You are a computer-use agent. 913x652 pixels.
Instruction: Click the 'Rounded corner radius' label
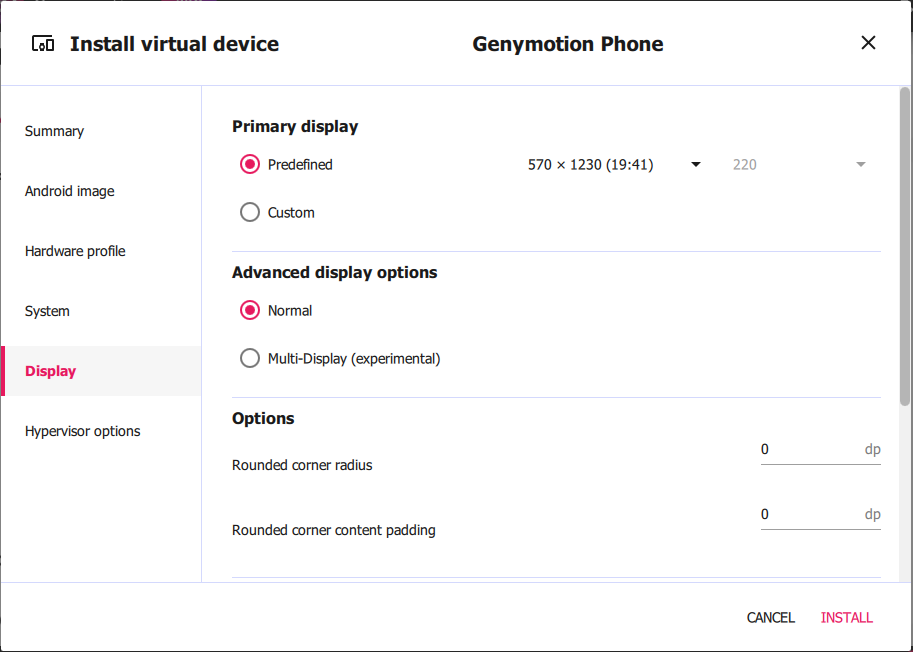tap(302, 465)
